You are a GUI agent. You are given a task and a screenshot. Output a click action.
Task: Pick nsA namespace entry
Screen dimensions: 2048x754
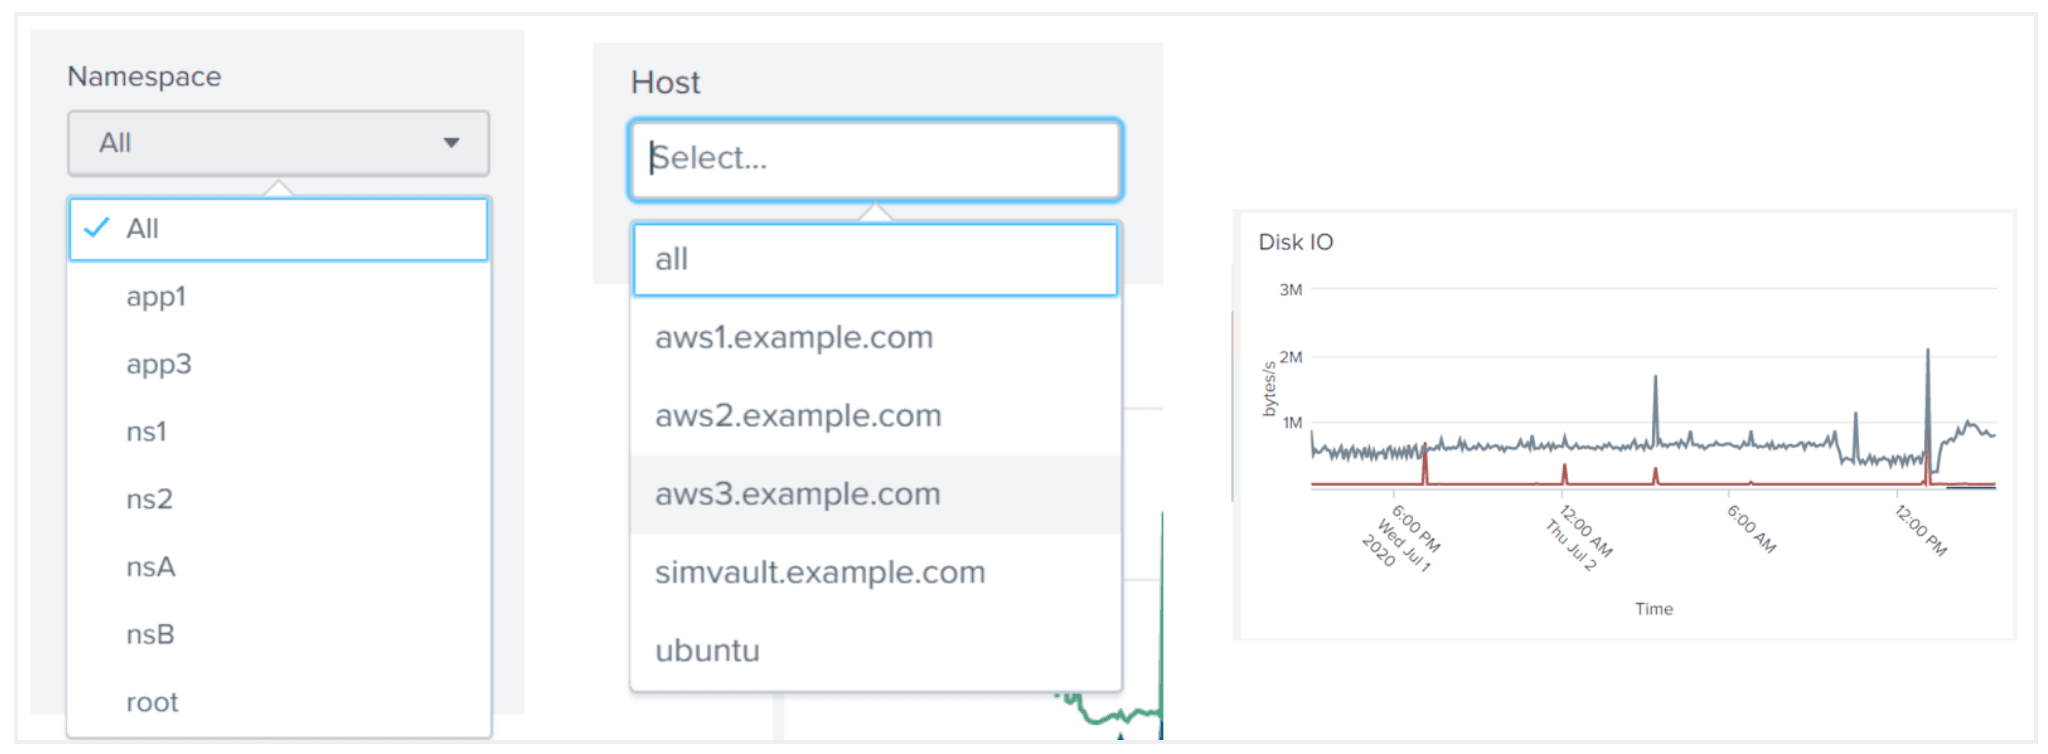[x=150, y=567]
